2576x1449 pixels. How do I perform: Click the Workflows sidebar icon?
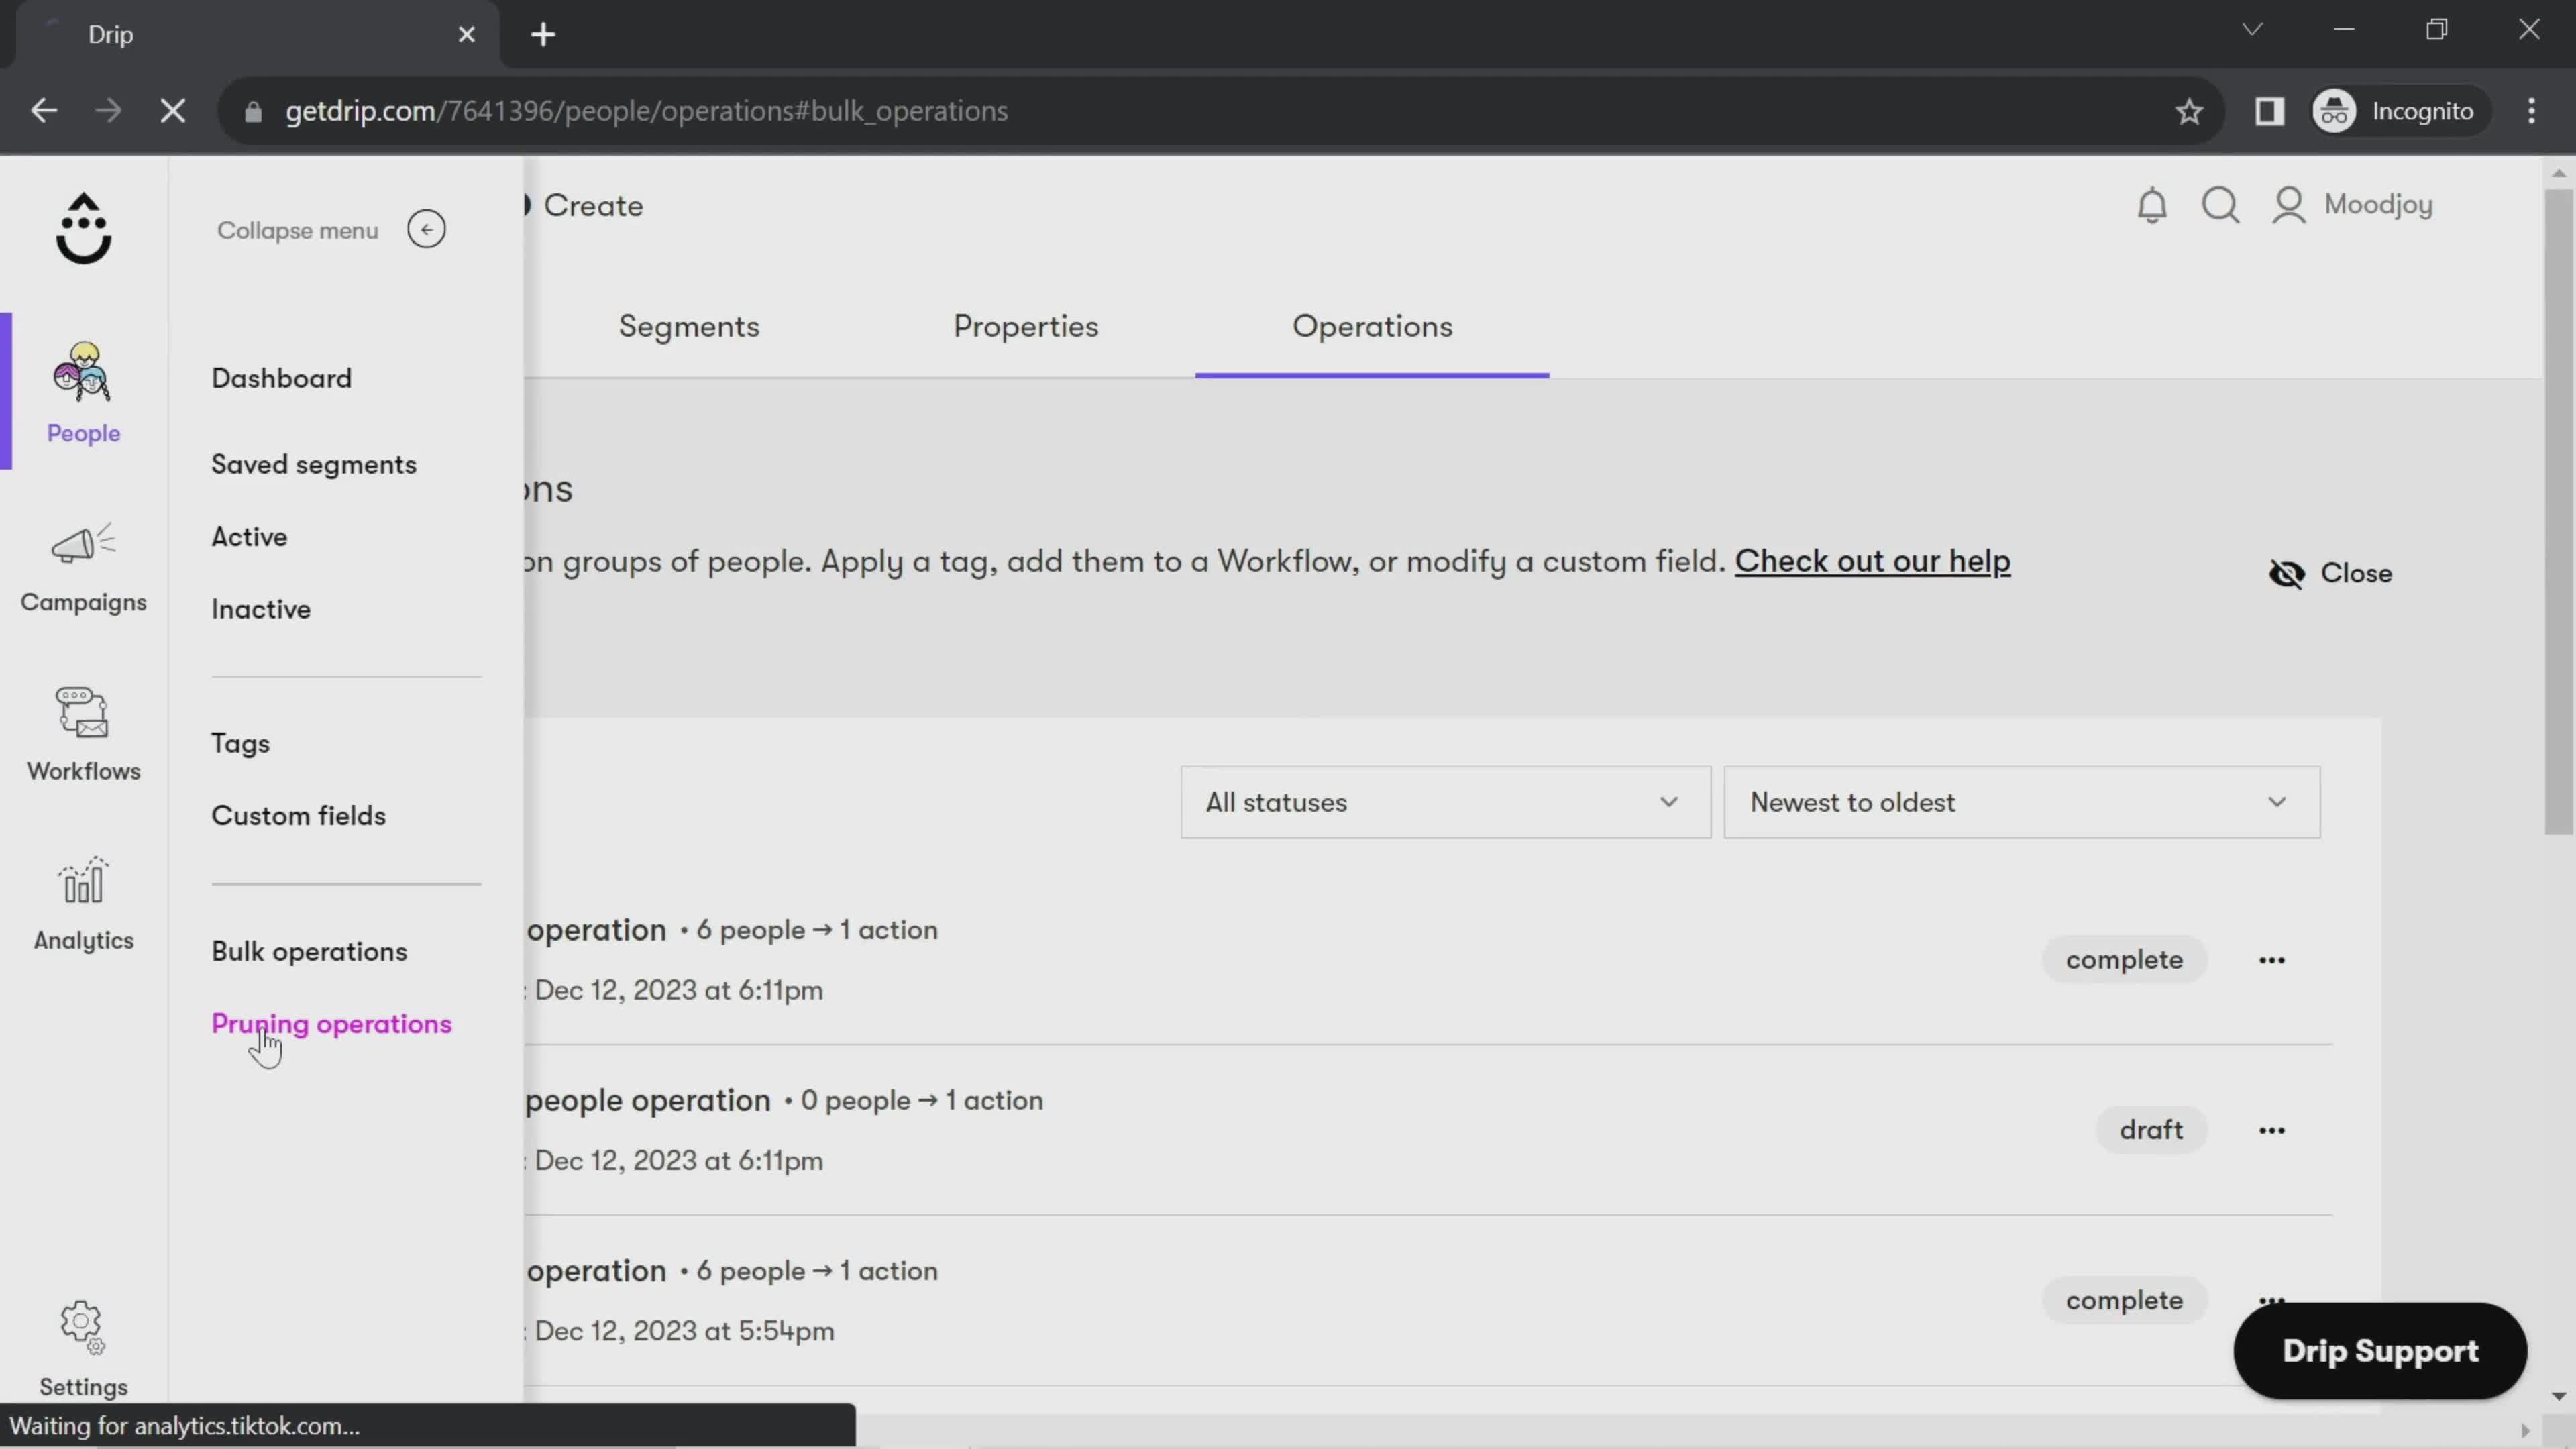(x=83, y=731)
